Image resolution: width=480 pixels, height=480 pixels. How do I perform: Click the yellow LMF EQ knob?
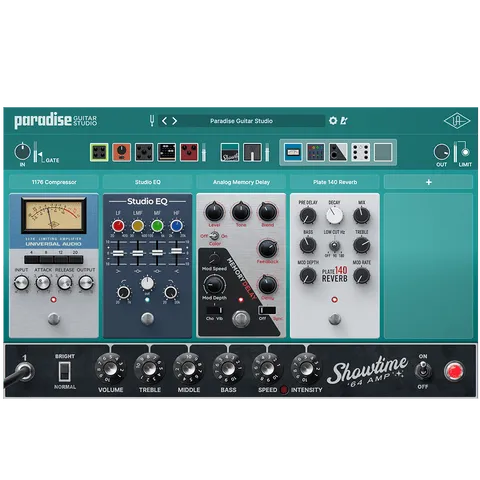click(x=138, y=226)
